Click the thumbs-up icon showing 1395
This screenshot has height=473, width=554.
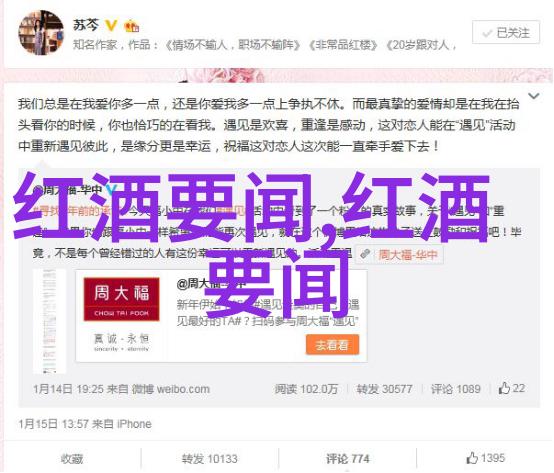click(x=472, y=459)
